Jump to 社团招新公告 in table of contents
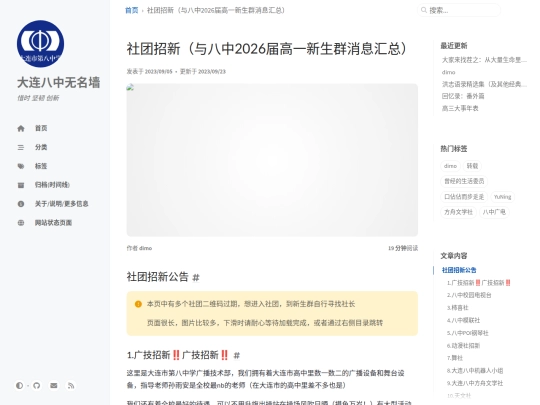This screenshot has width=540, height=405. pyautogui.click(x=459, y=270)
